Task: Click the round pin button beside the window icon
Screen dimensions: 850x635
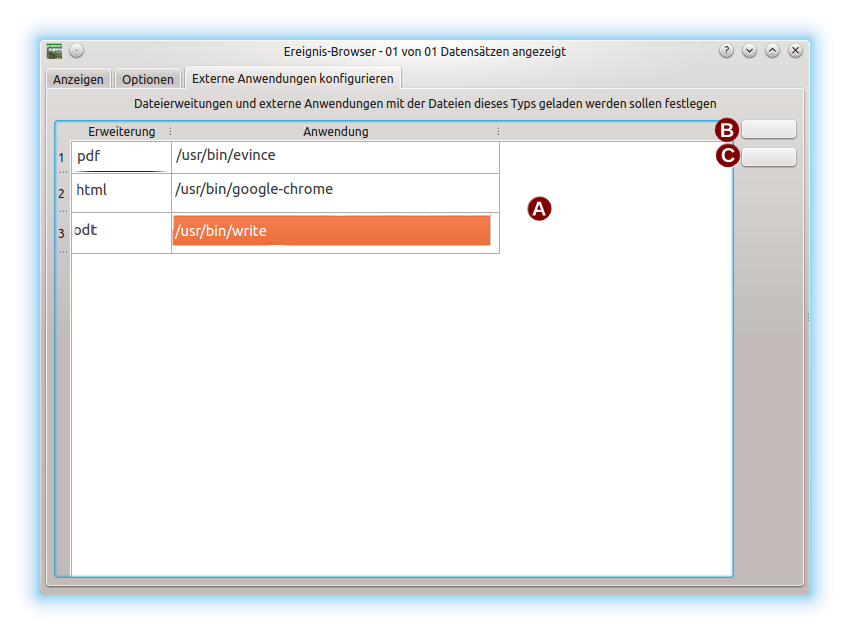Action: [77, 51]
